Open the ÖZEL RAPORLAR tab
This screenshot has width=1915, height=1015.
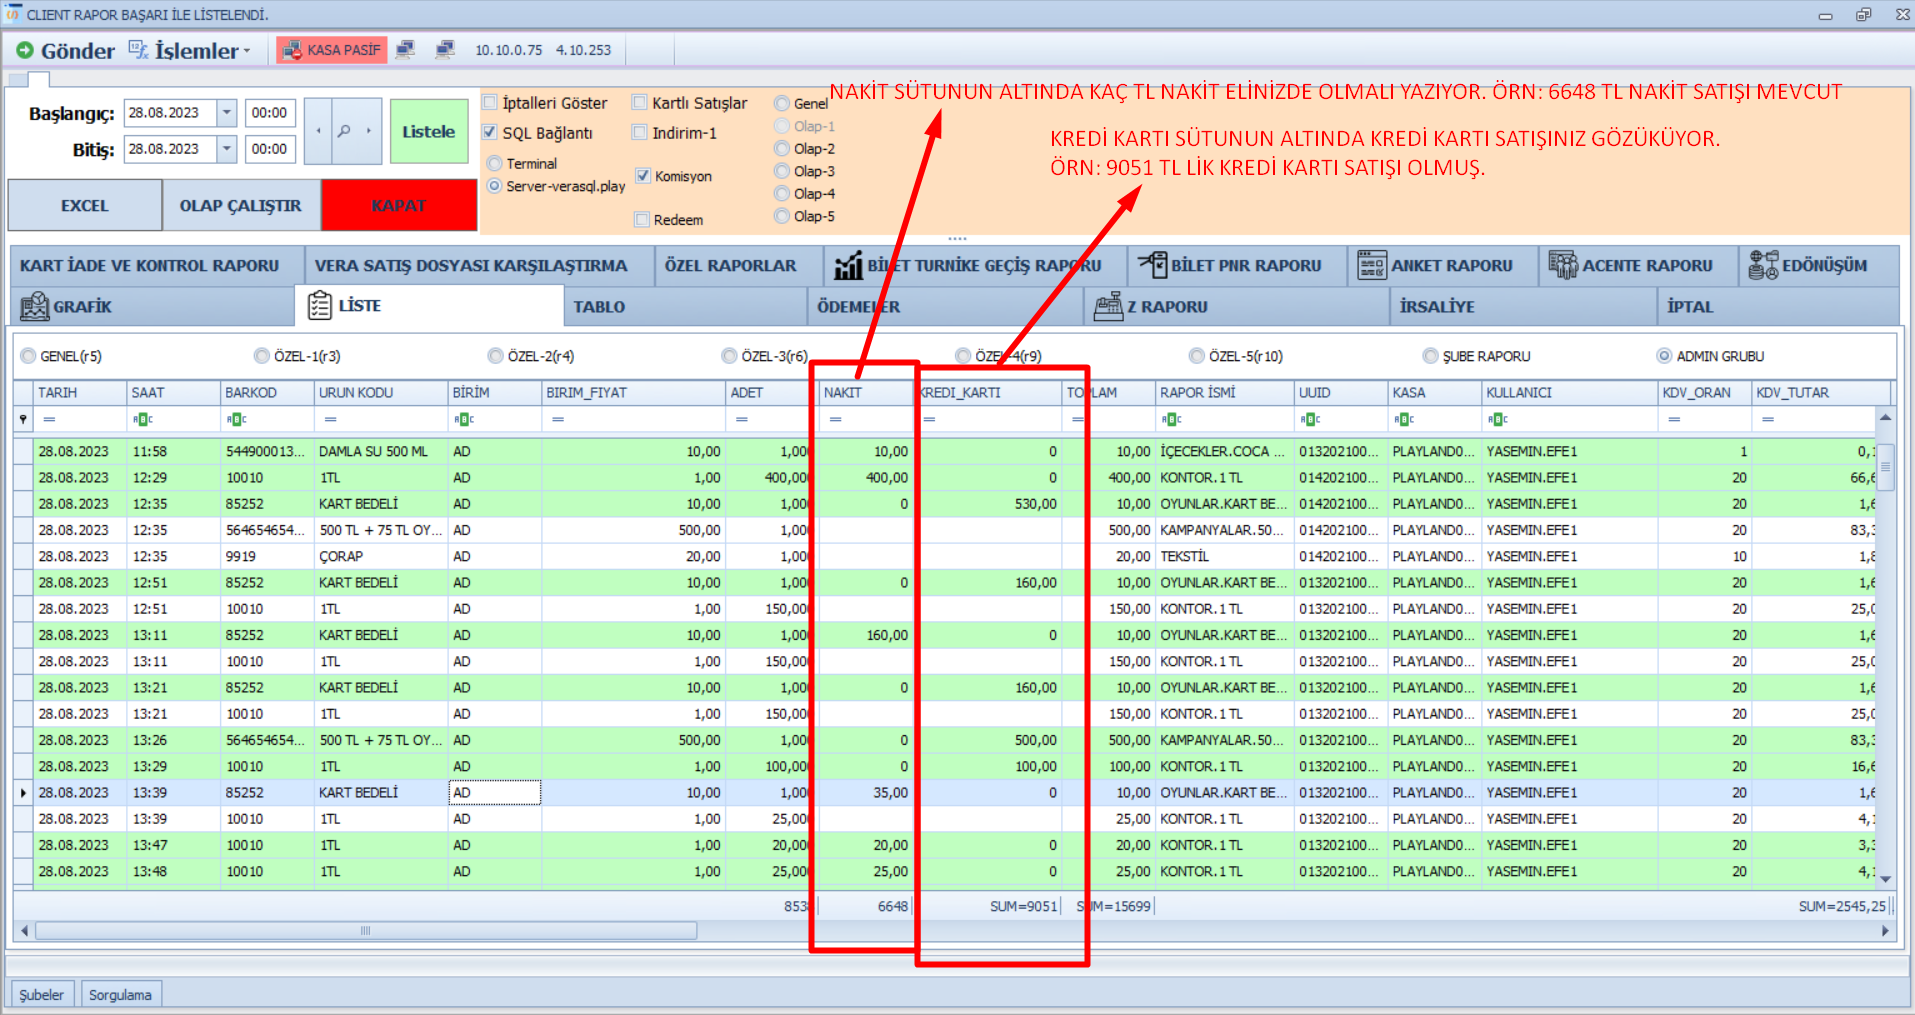click(730, 266)
